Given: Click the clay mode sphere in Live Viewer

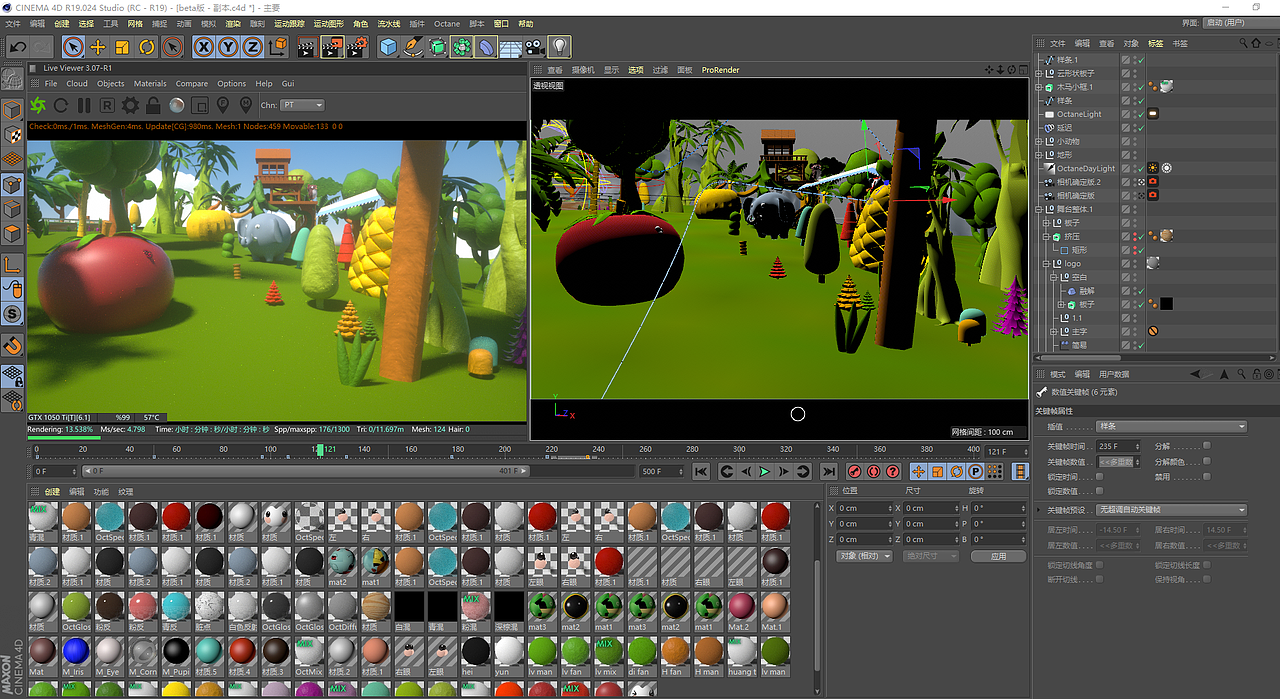Looking at the screenshot, I should (177, 105).
